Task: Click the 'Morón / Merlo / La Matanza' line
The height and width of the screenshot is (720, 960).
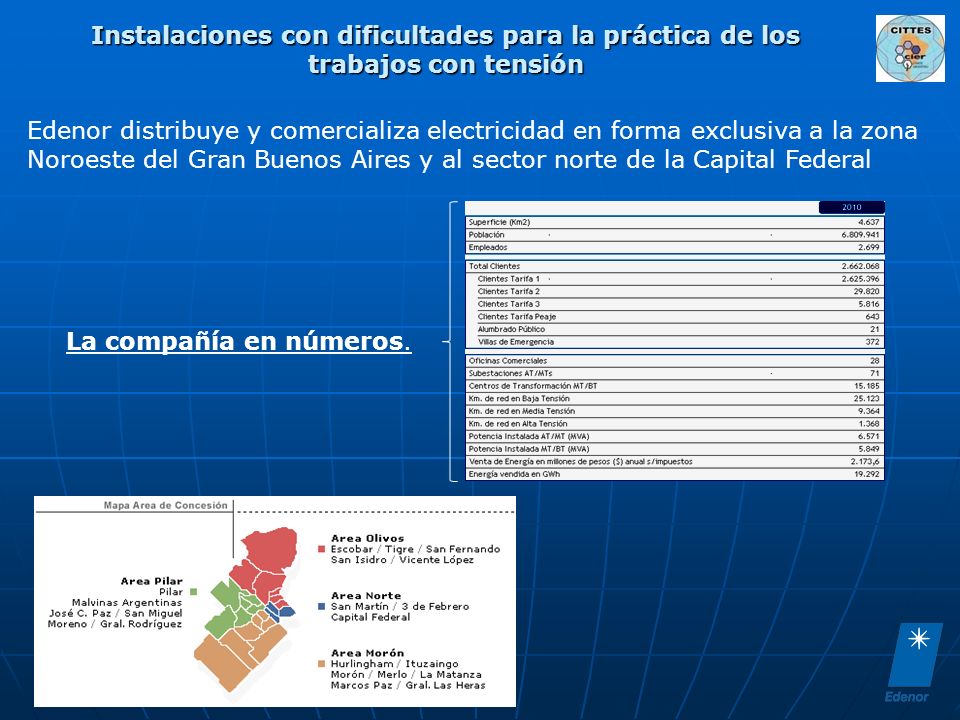Action: (x=406, y=675)
